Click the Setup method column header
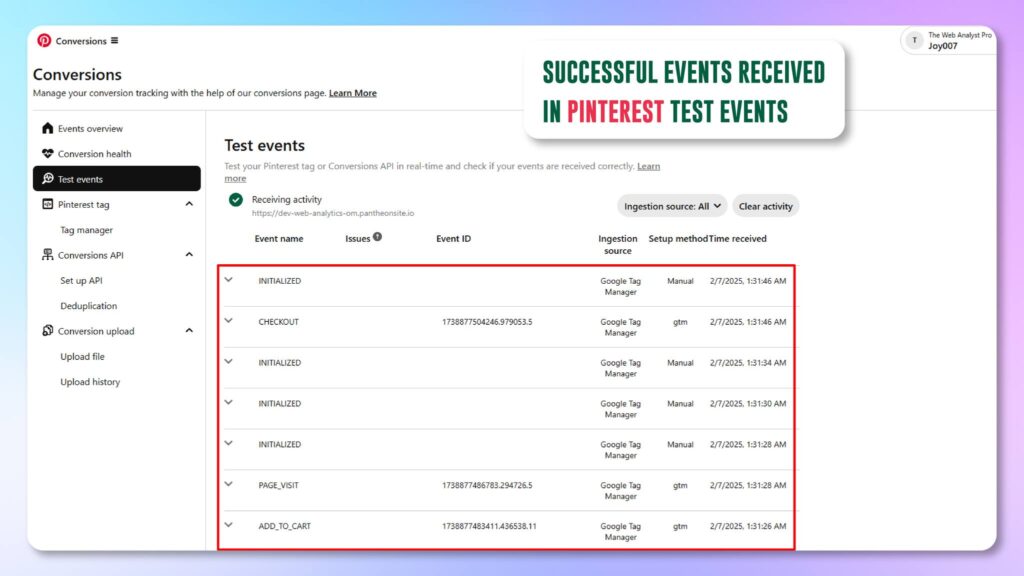This screenshot has width=1024, height=576. coord(678,239)
